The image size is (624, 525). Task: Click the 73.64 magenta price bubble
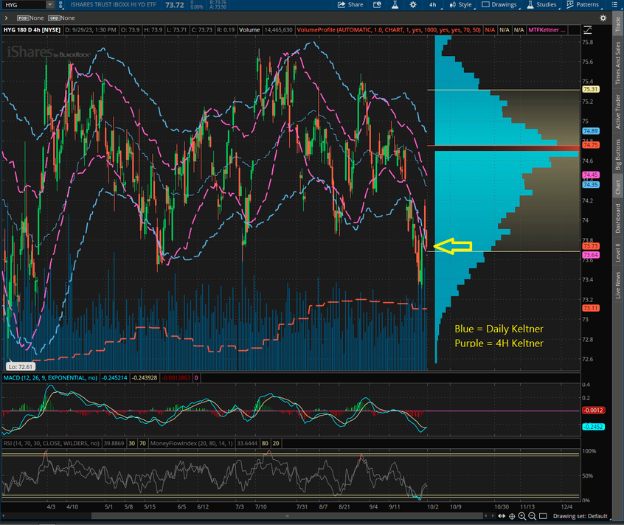point(591,255)
